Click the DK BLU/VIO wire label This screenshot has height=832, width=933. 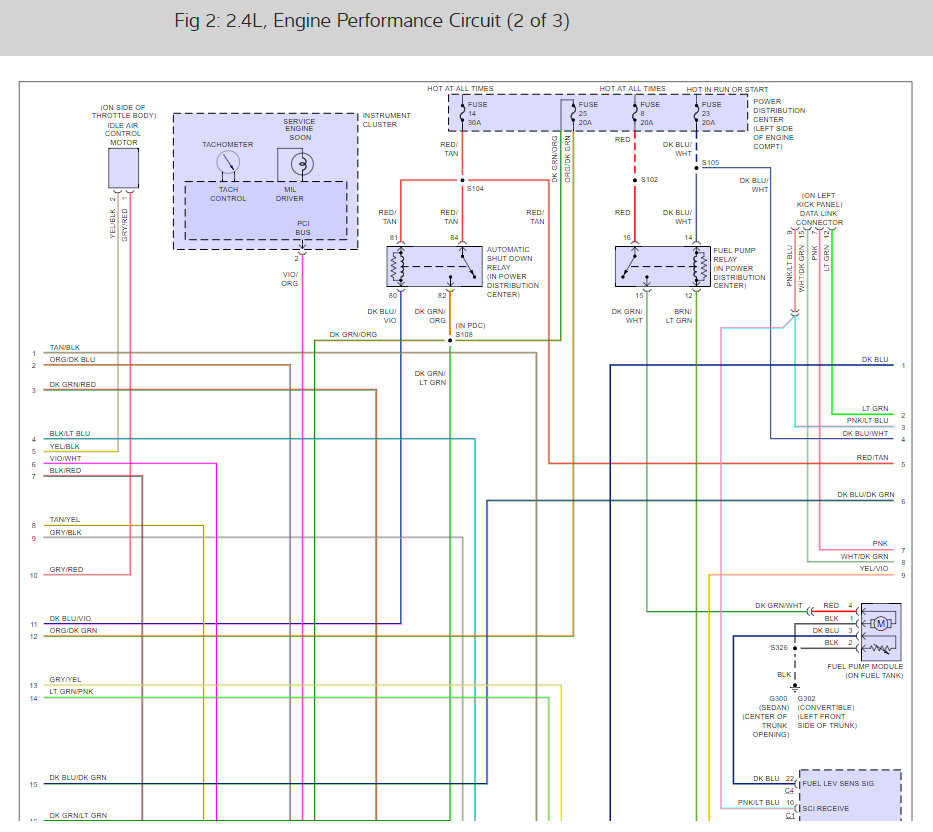[70, 618]
